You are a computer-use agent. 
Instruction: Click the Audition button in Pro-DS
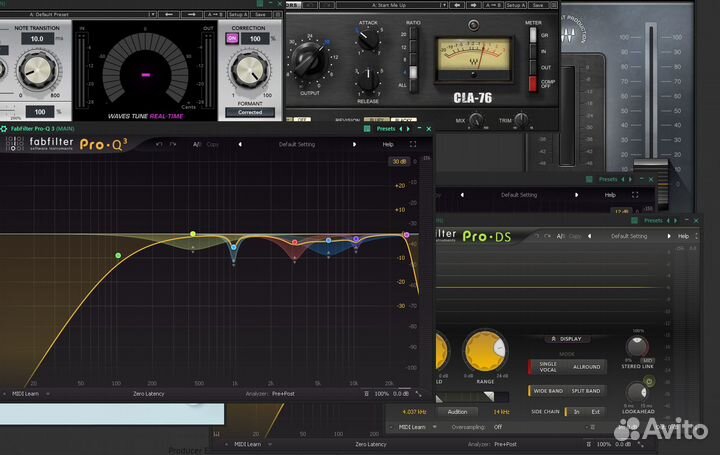pyautogui.click(x=457, y=411)
